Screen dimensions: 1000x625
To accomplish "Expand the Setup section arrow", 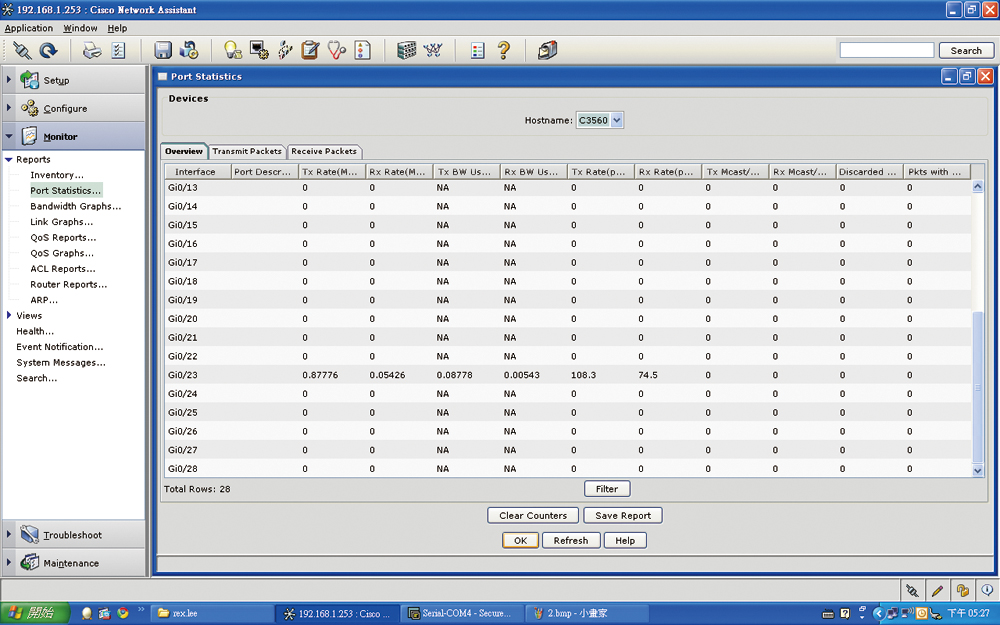I will pos(9,80).
